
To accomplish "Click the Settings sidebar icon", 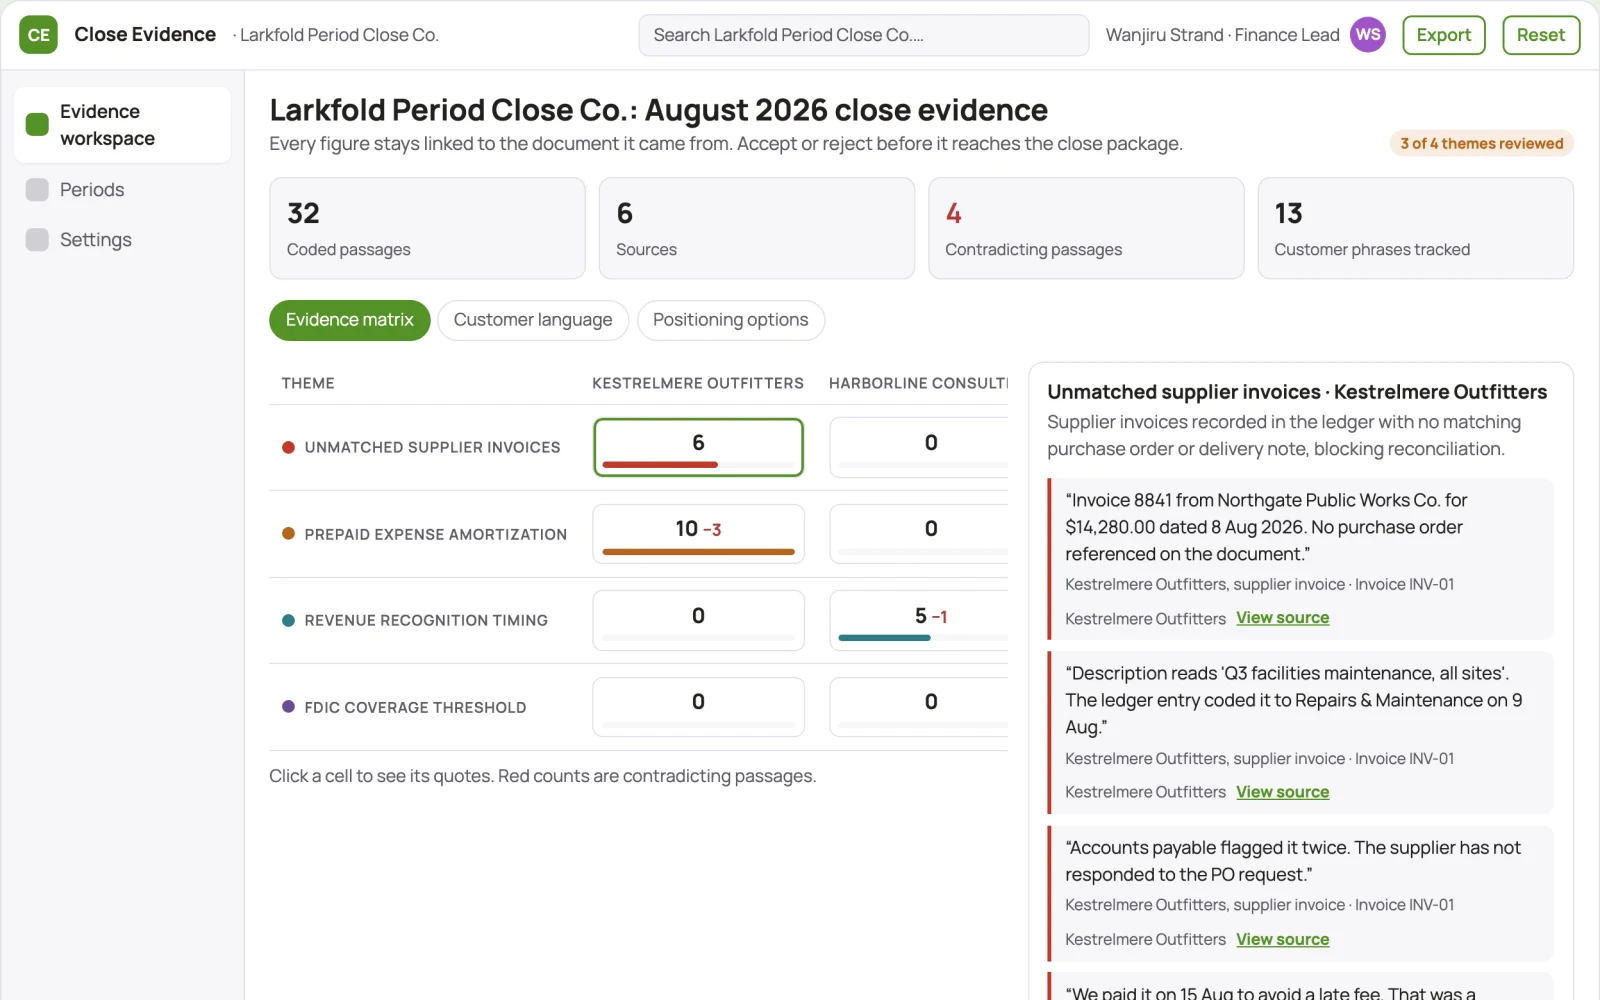I will tap(37, 240).
